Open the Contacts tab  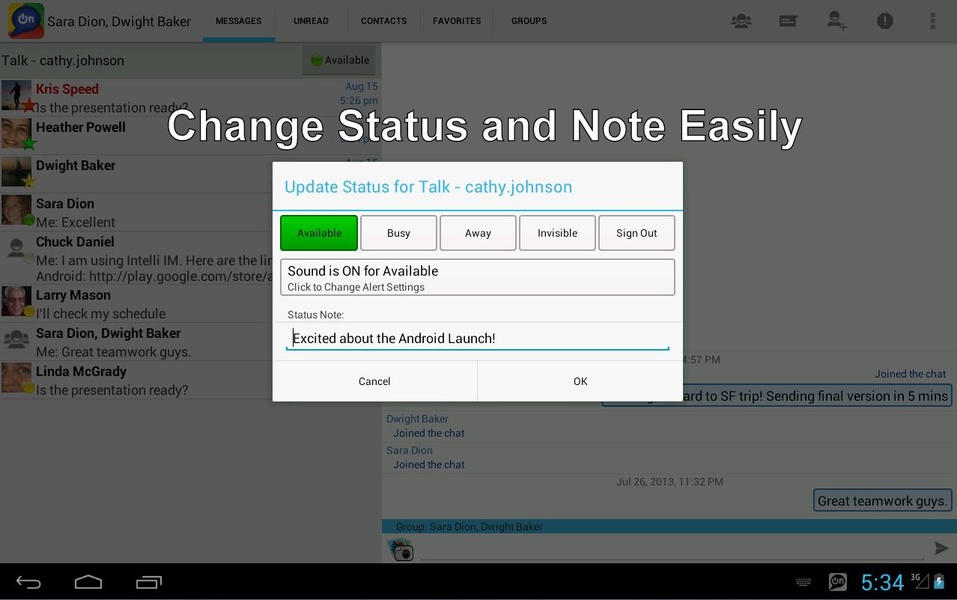384,21
